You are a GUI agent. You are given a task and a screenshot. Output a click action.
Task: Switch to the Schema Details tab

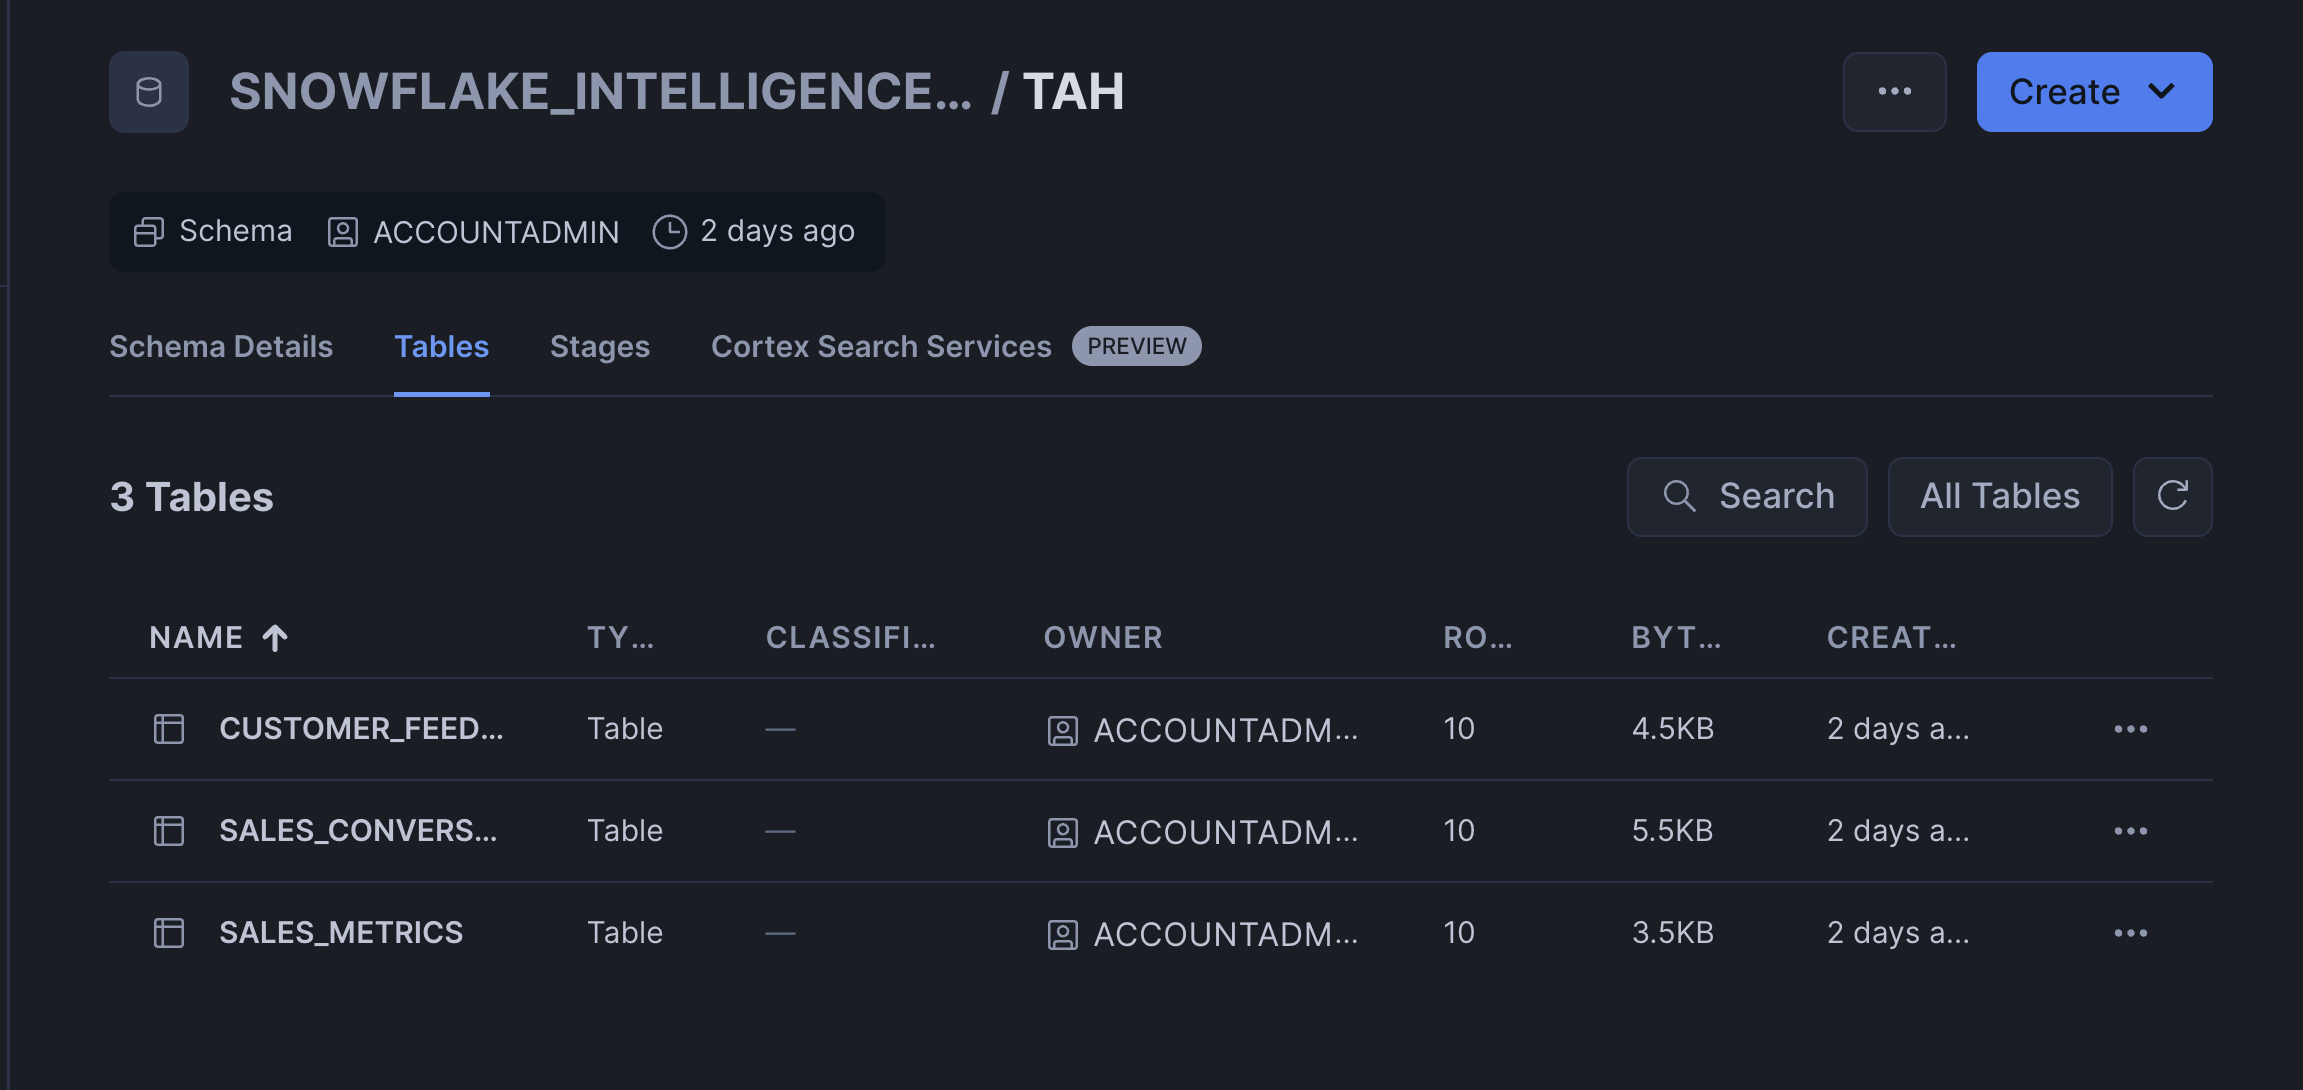click(221, 347)
